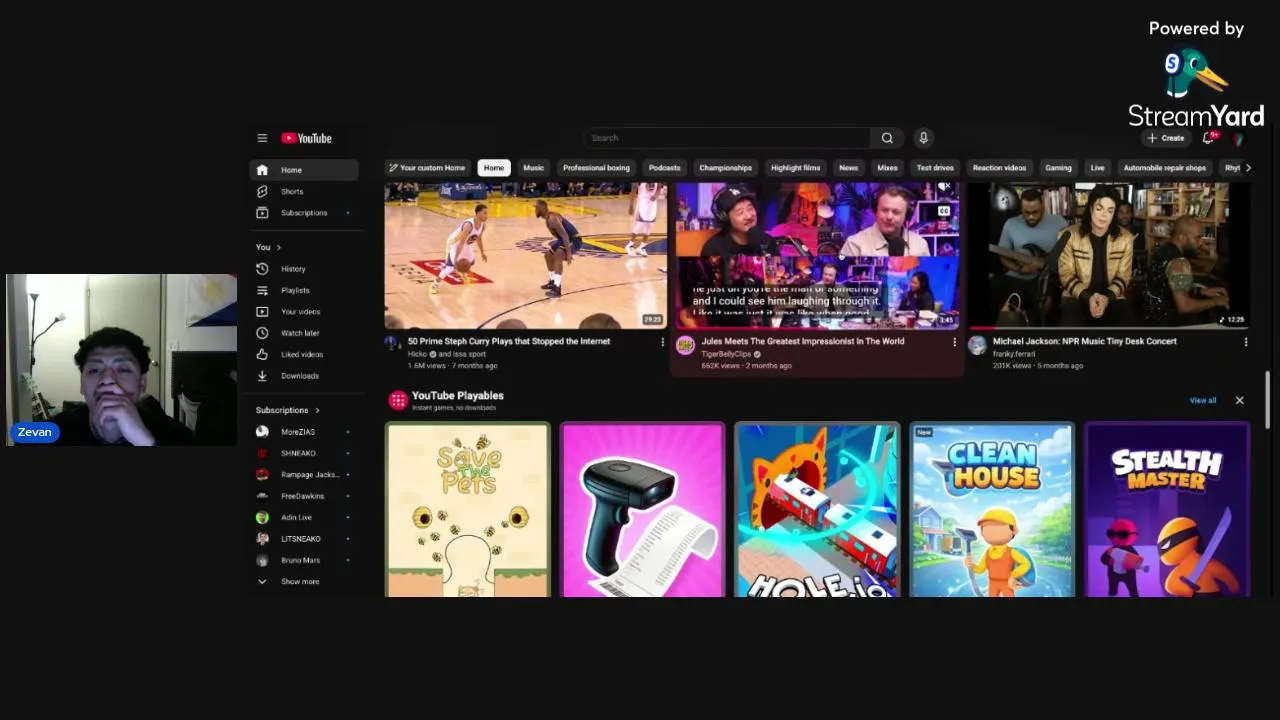This screenshot has height=720, width=1280.
Task: Open Subscriptions in the sidebar
Action: coord(304,212)
